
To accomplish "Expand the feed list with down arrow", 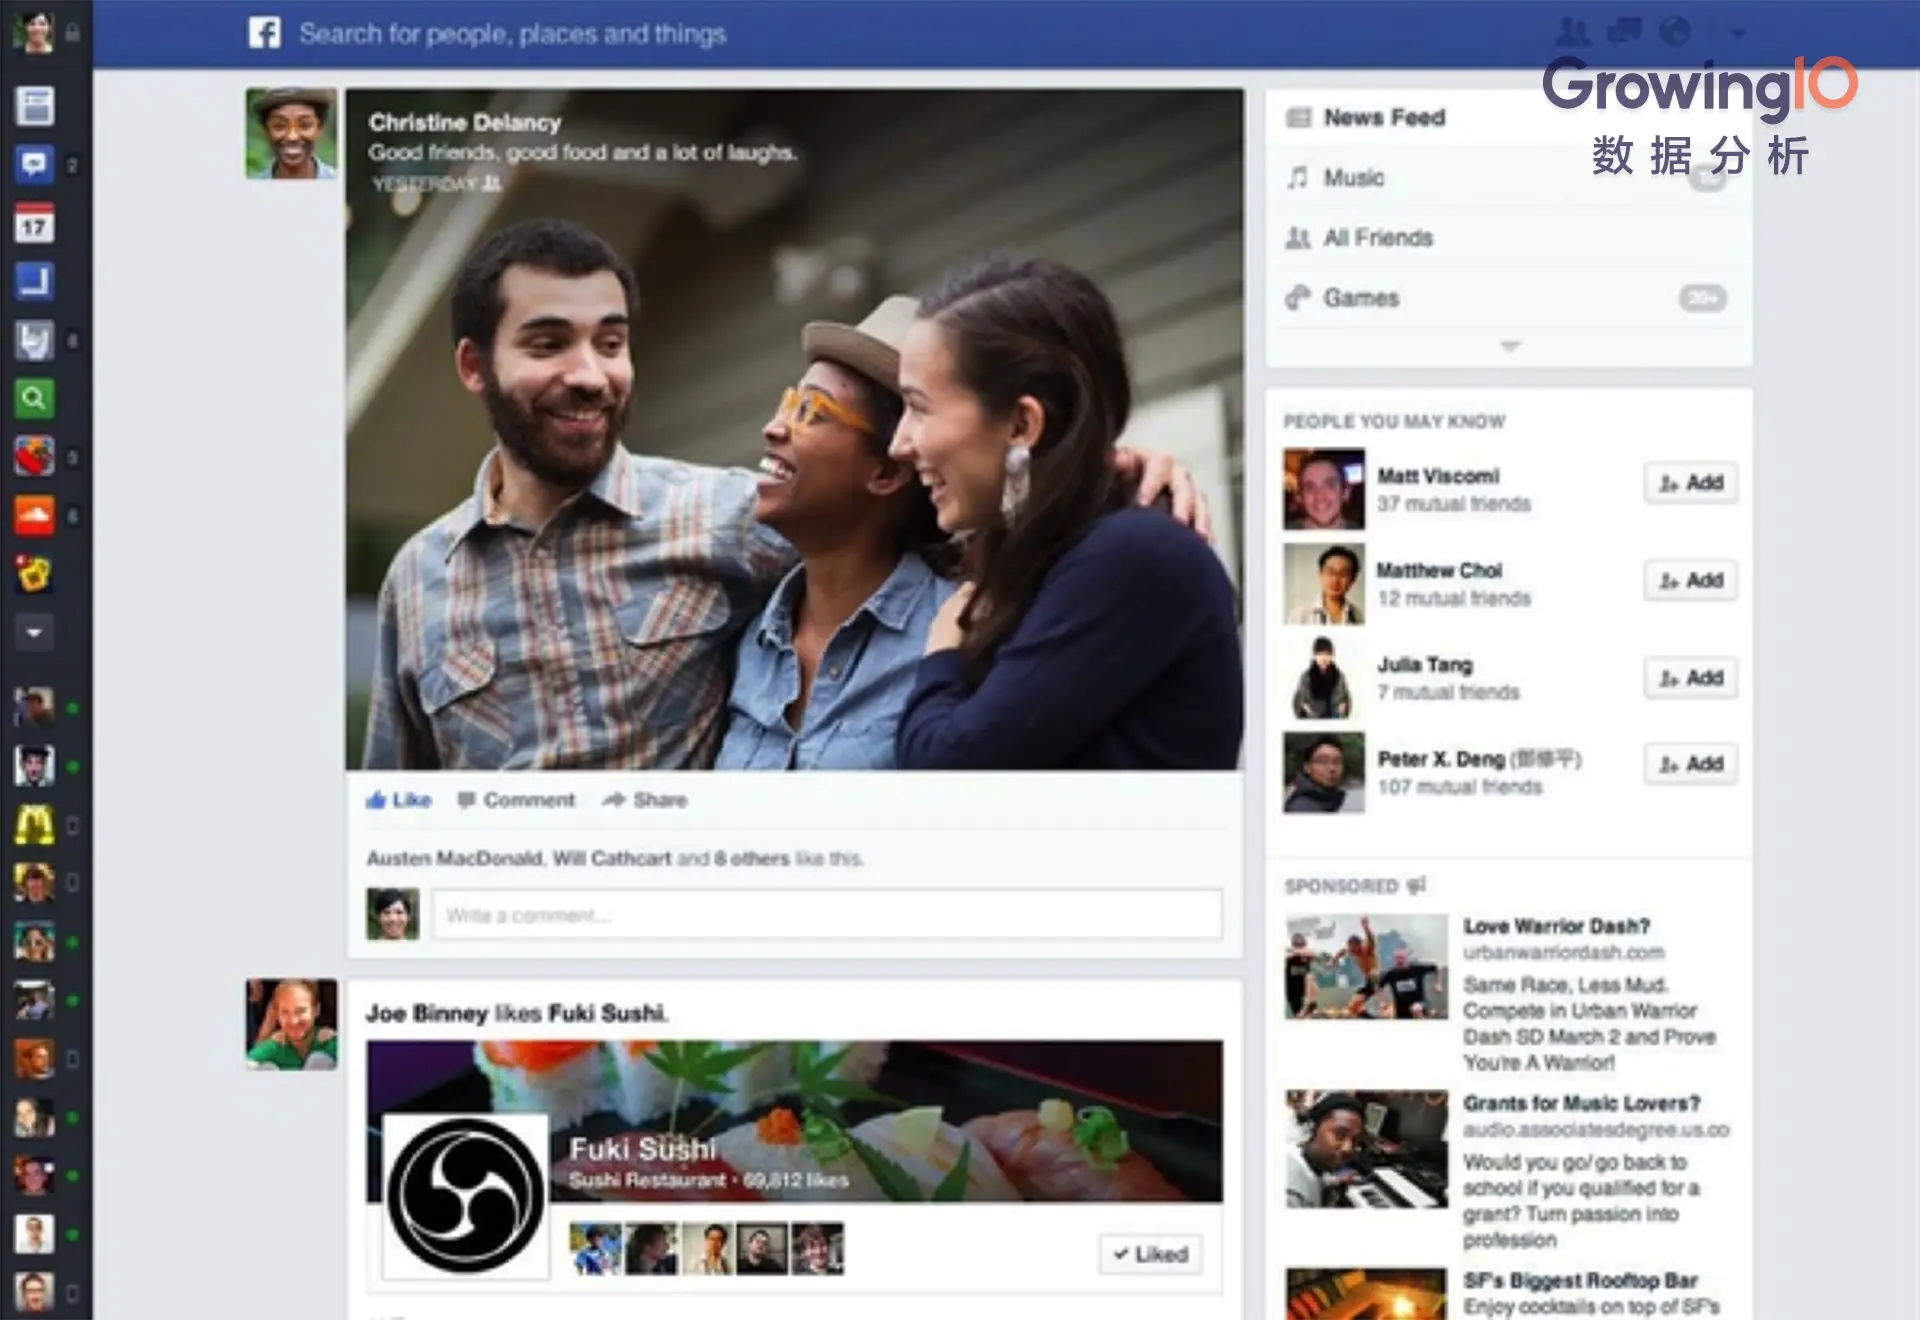I will pyautogui.click(x=1510, y=346).
